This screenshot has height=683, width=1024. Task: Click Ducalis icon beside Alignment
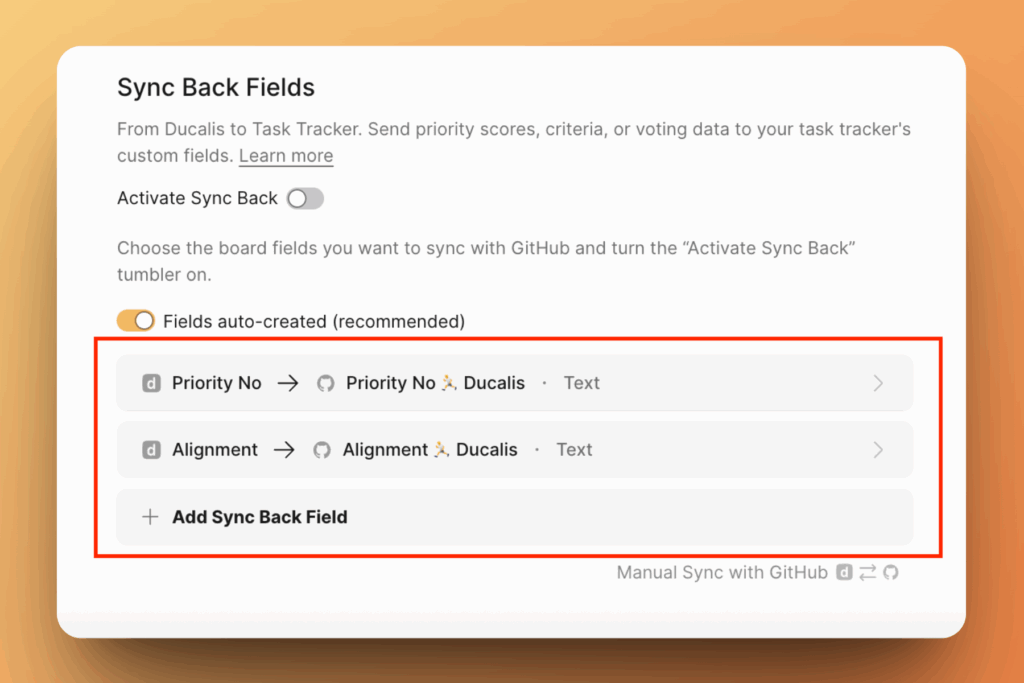[152, 450]
